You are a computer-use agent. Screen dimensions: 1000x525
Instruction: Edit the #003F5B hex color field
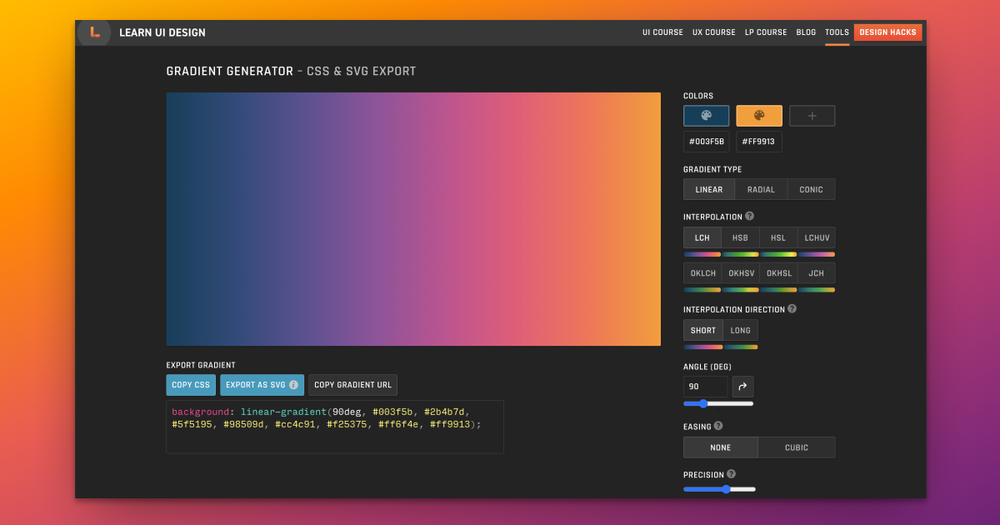click(706, 142)
